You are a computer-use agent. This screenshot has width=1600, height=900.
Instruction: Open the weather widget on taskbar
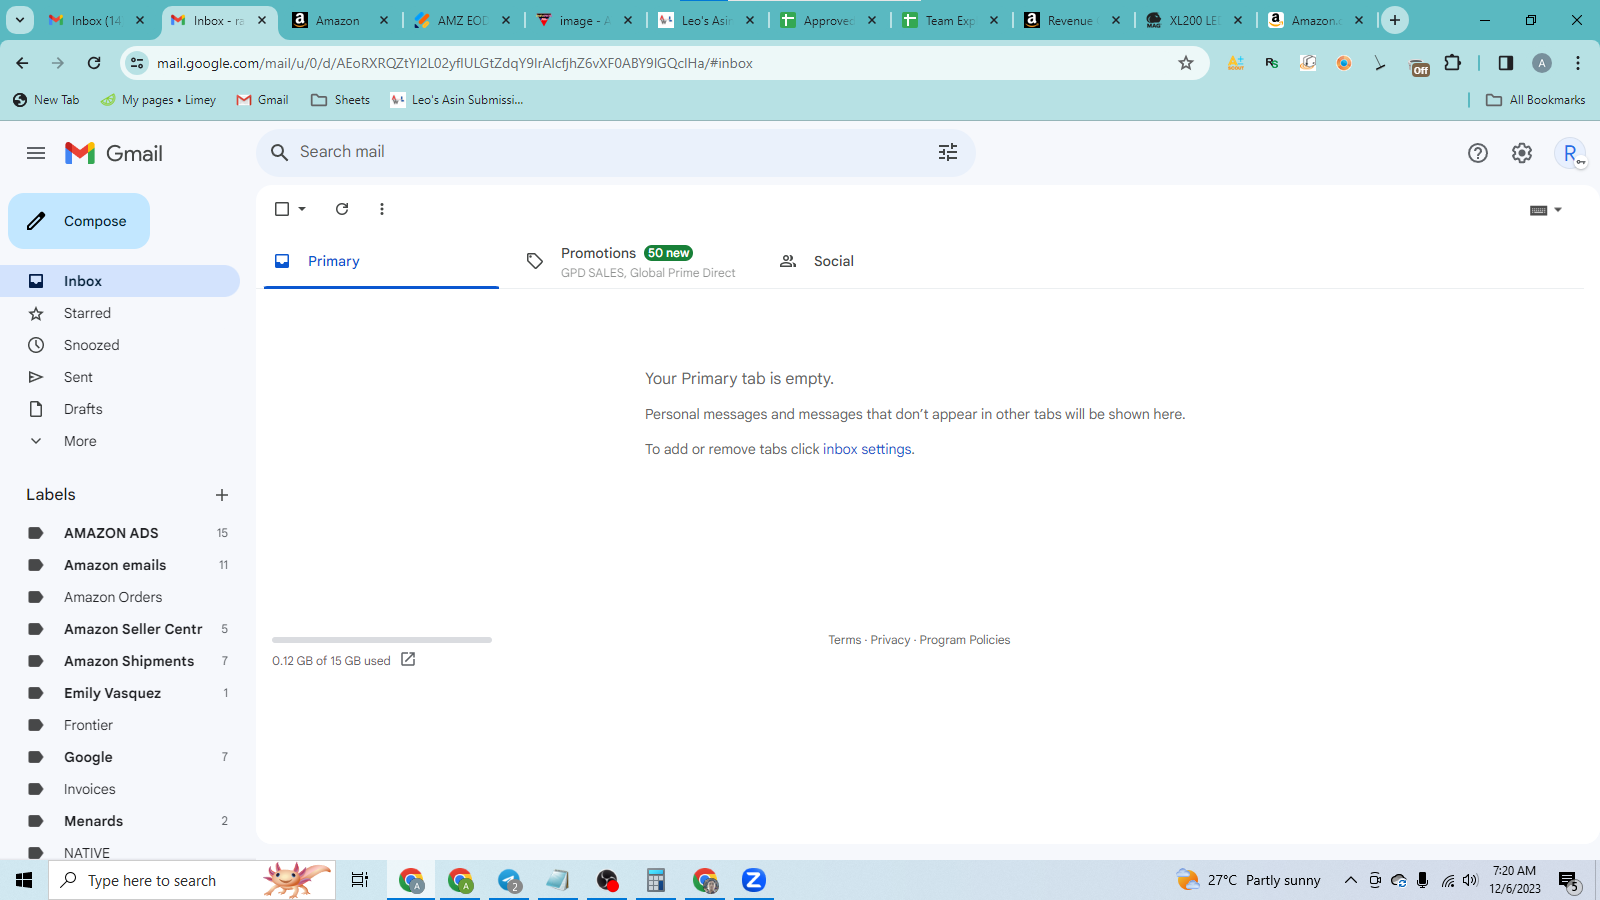tap(1248, 880)
